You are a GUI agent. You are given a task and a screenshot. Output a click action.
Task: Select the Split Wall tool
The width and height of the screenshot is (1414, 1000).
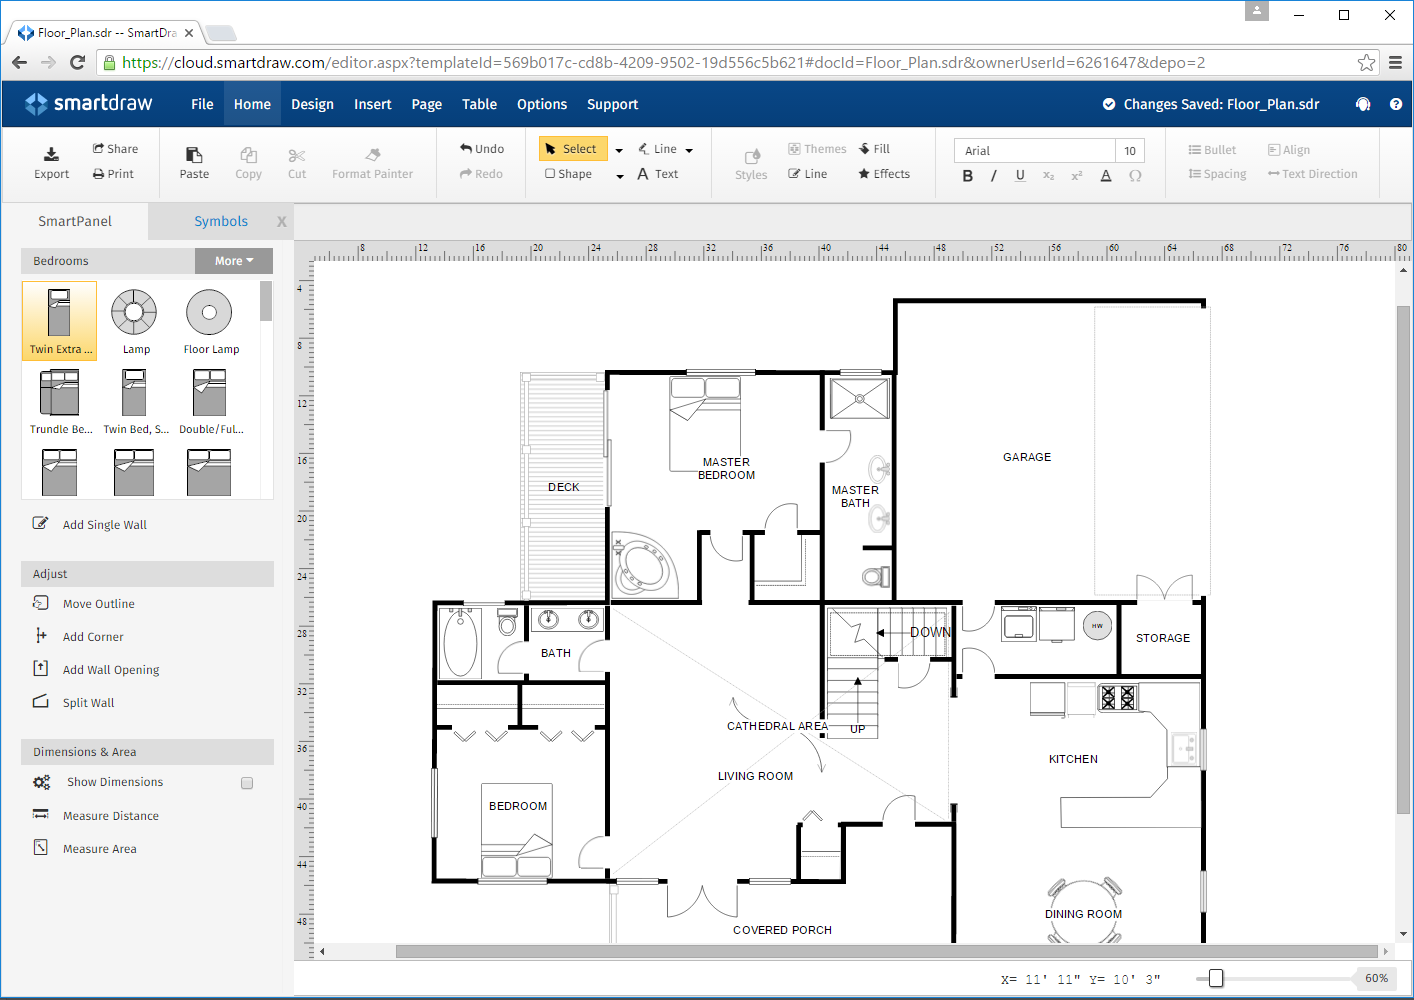[x=89, y=702]
